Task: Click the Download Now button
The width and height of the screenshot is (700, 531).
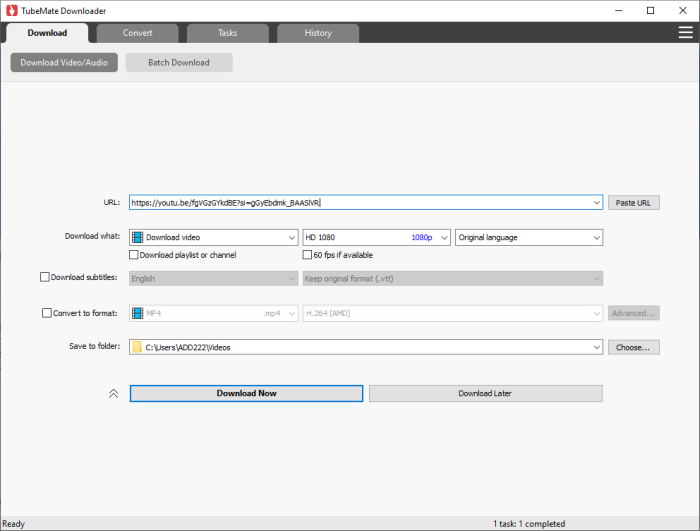Action: click(x=246, y=393)
